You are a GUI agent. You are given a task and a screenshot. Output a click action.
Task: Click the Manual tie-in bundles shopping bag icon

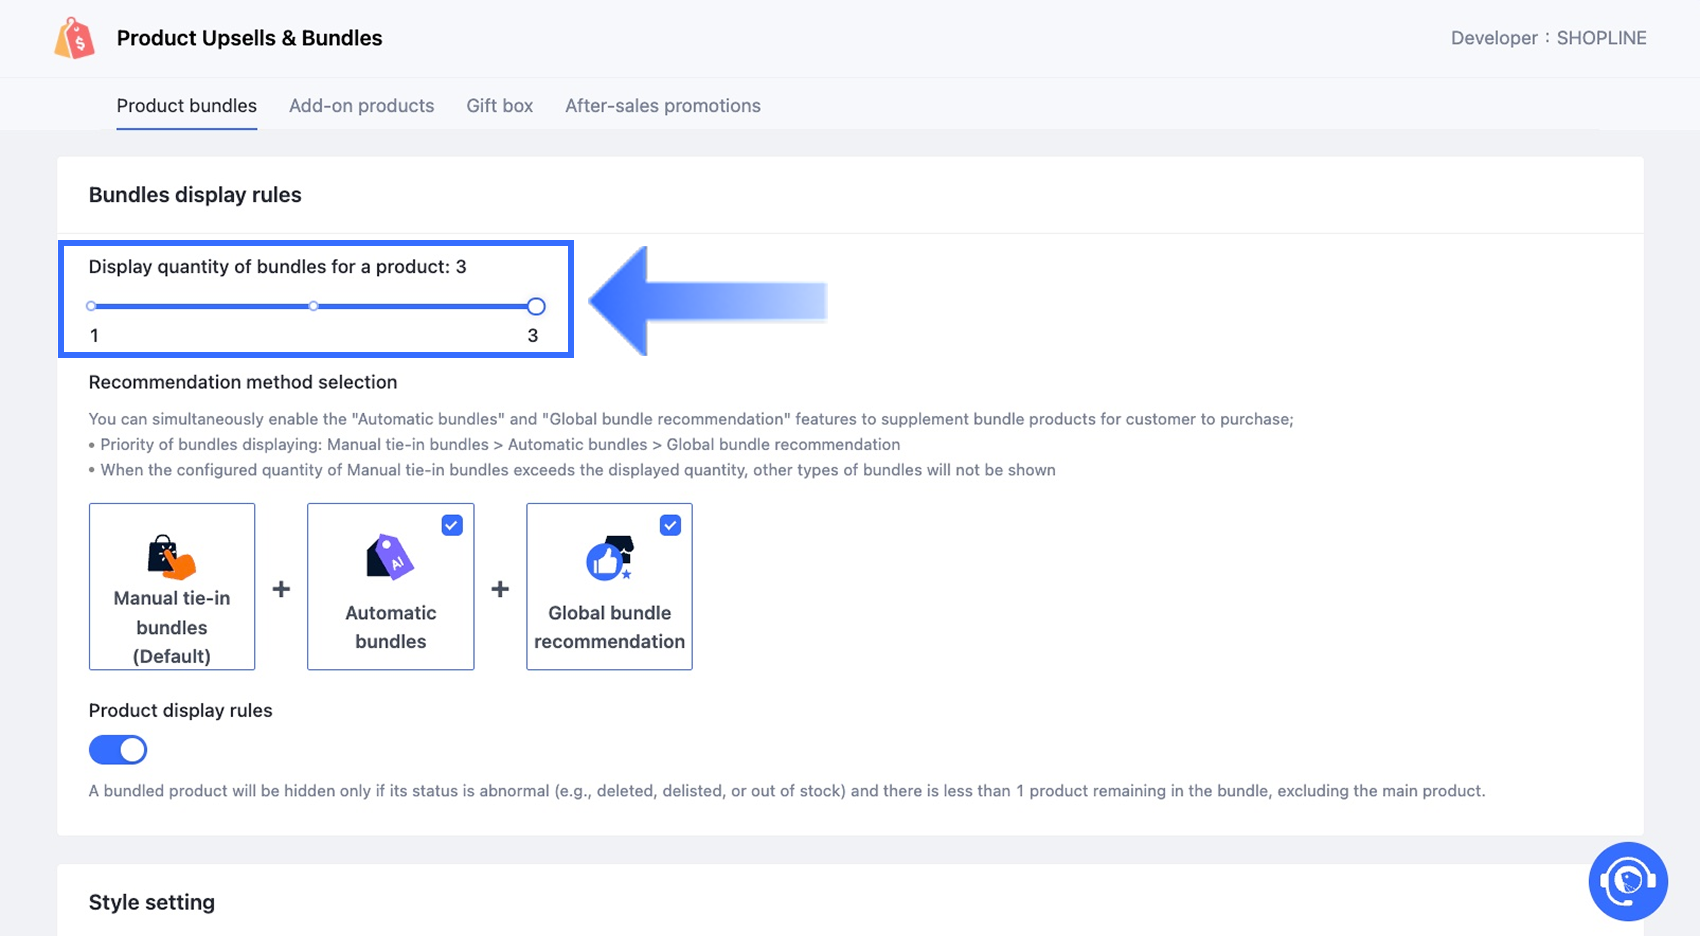tap(171, 557)
